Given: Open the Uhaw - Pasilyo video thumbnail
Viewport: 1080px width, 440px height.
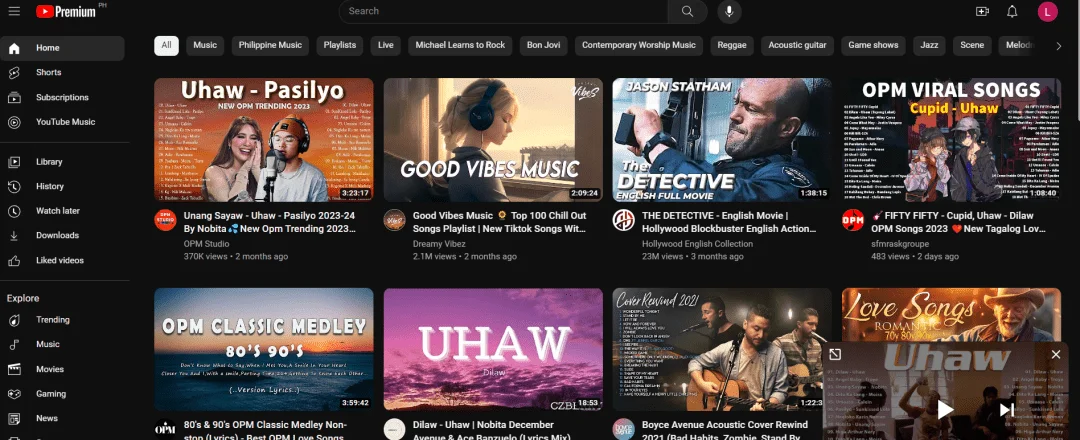Looking at the screenshot, I should (x=264, y=140).
